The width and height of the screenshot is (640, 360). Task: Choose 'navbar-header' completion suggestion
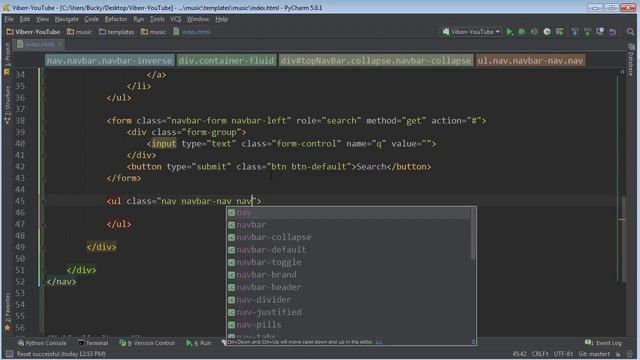[x=349, y=287]
